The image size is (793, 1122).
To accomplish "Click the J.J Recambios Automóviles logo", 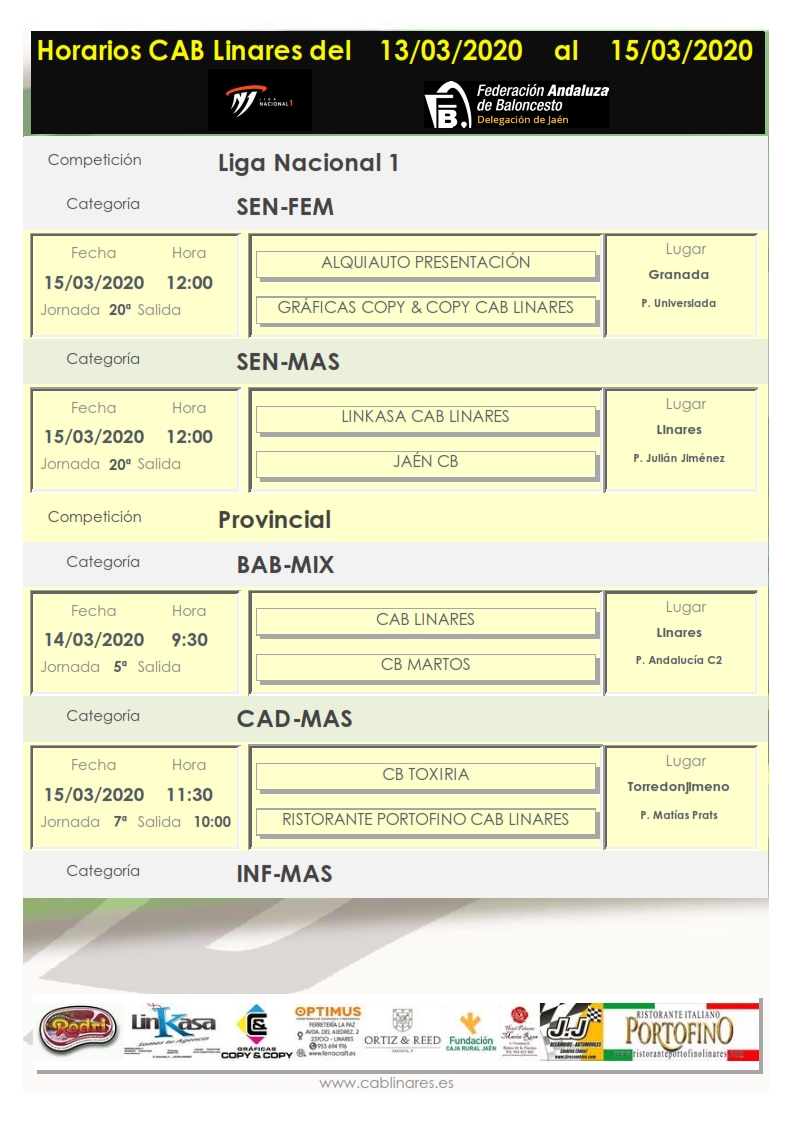I will (571, 1031).
